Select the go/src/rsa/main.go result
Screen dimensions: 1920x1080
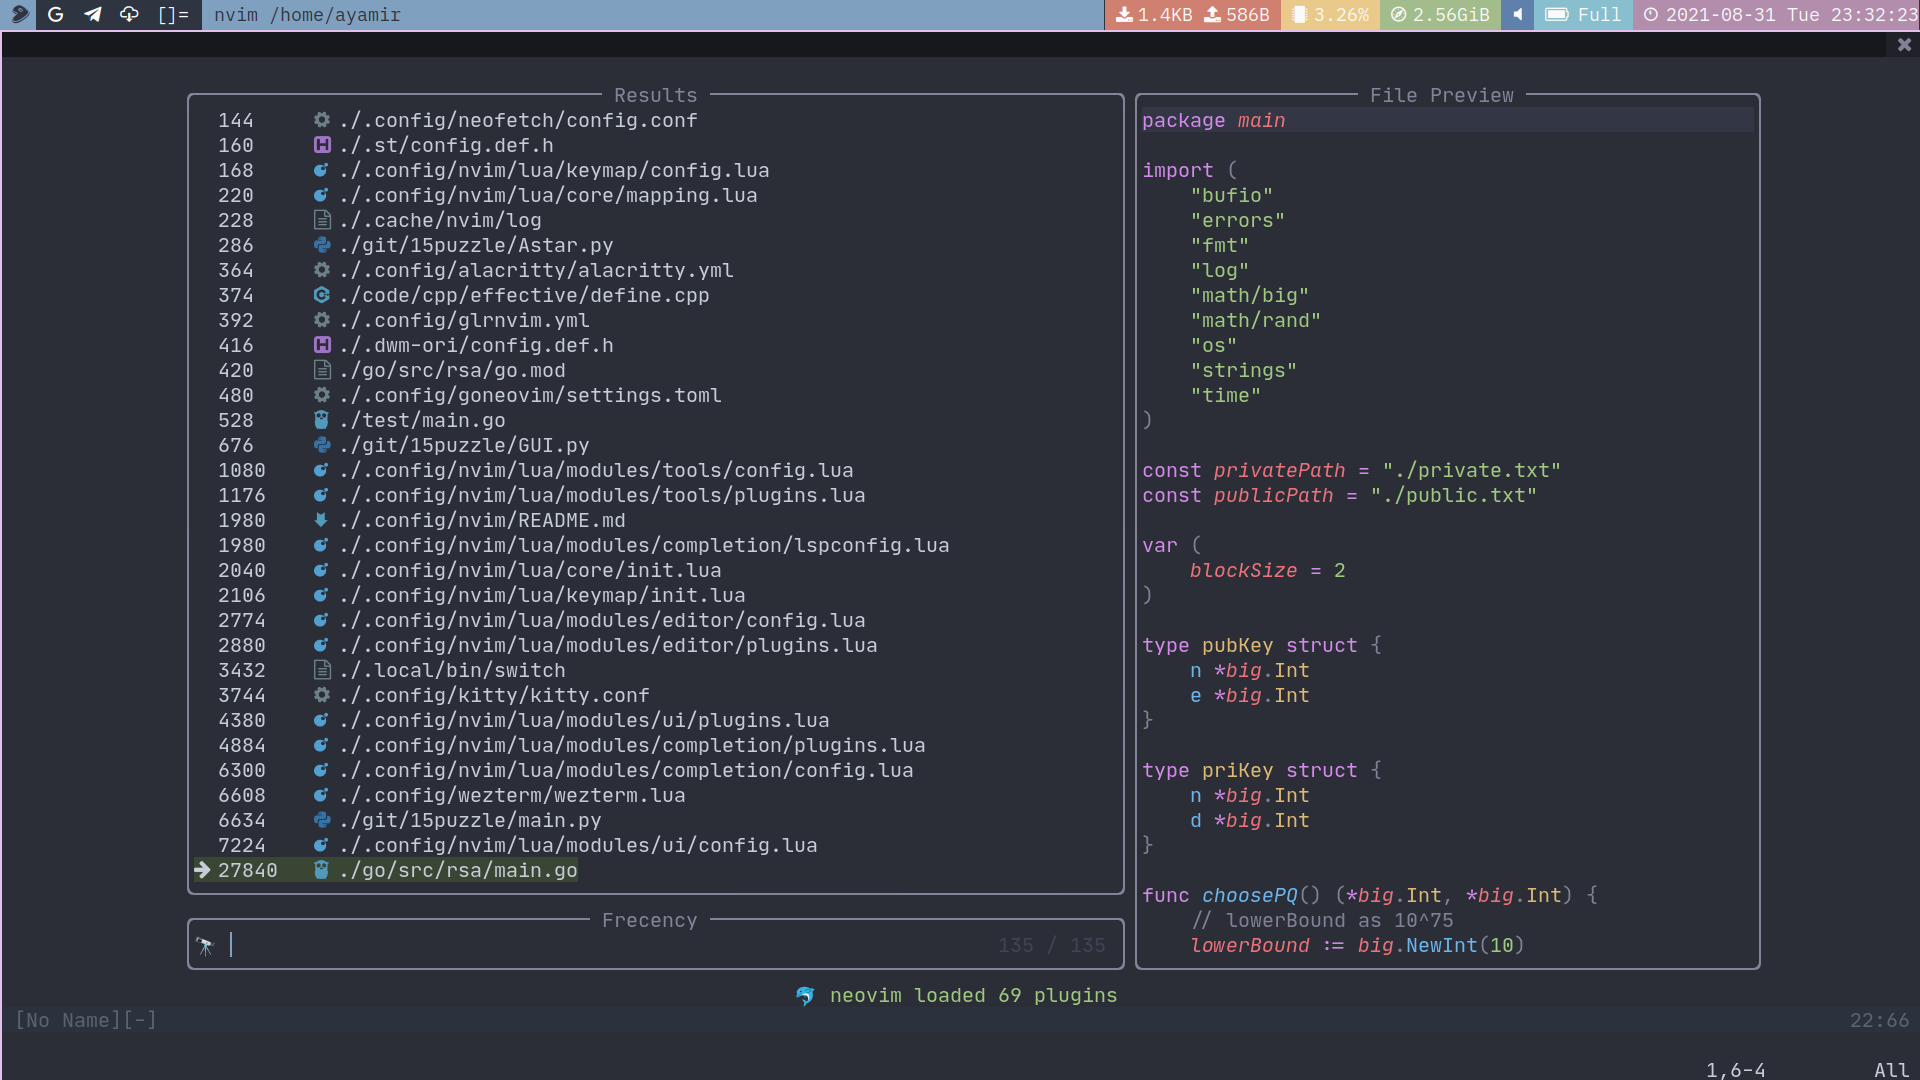tap(459, 870)
